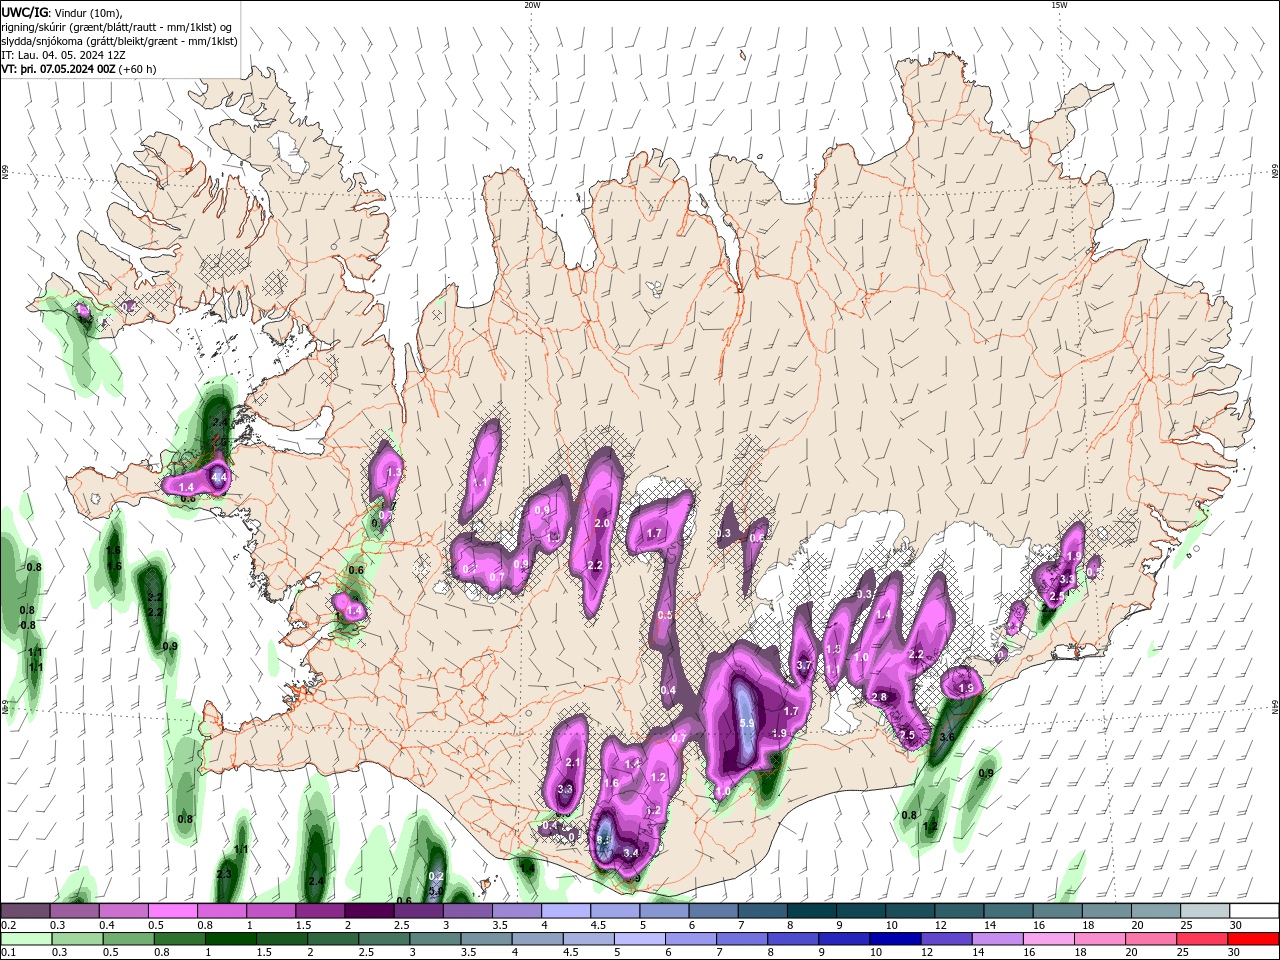Click the 3.4 value near the south coast
1280x960 pixels.
630,853
